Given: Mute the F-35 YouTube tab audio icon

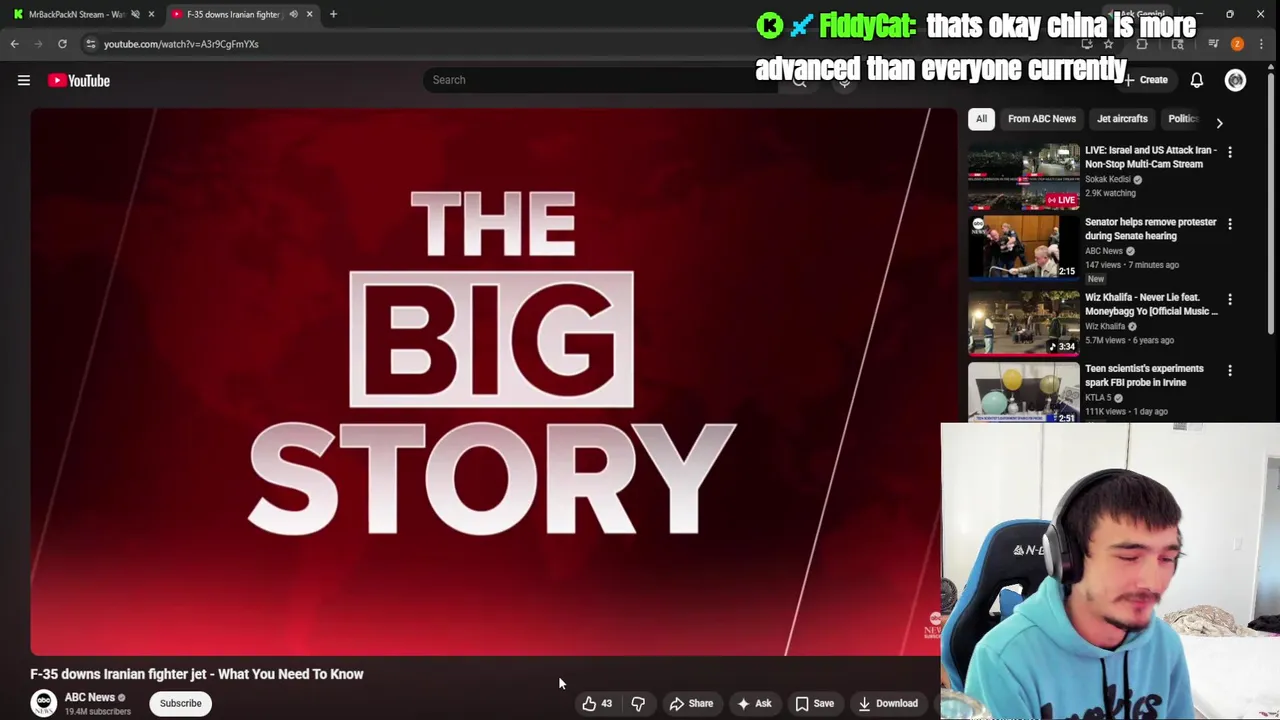Looking at the screenshot, I should [293, 14].
